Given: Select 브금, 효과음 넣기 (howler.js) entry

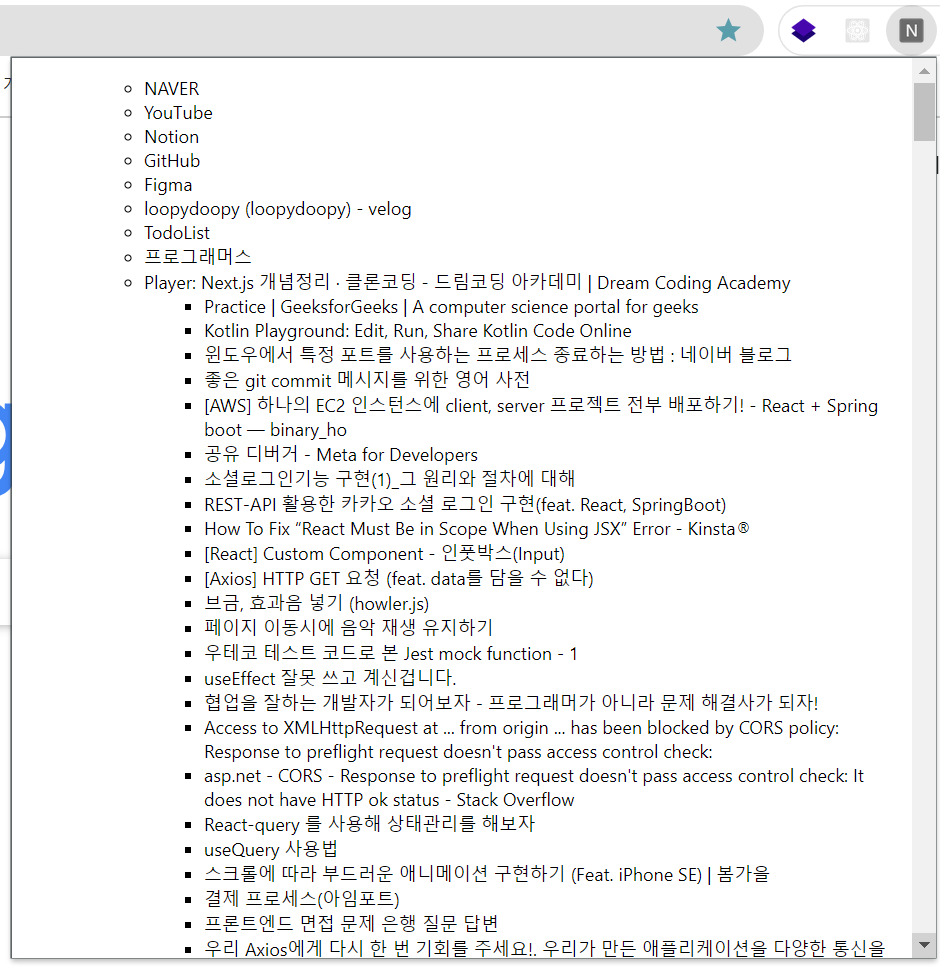Looking at the screenshot, I should coord(316,604).
